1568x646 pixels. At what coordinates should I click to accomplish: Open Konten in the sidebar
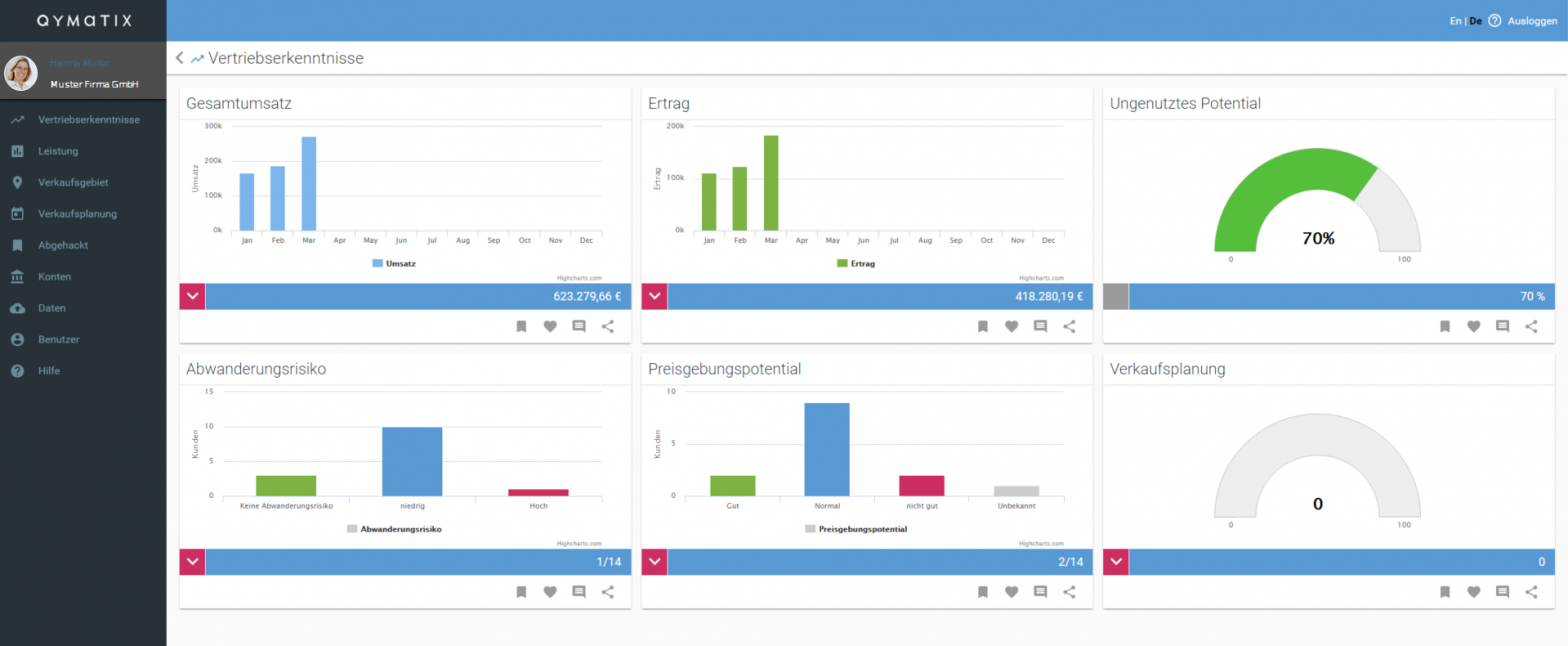tap(83, 276)
